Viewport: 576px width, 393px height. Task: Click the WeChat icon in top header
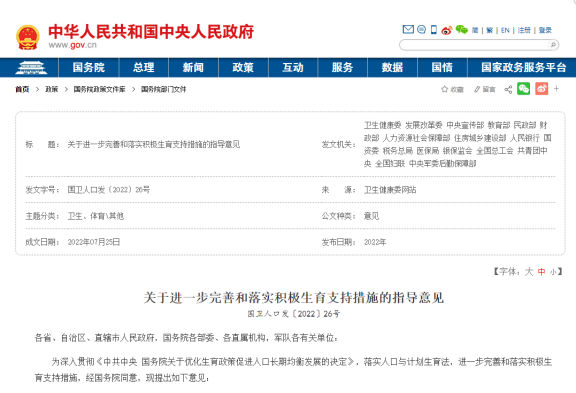point(461,29)
